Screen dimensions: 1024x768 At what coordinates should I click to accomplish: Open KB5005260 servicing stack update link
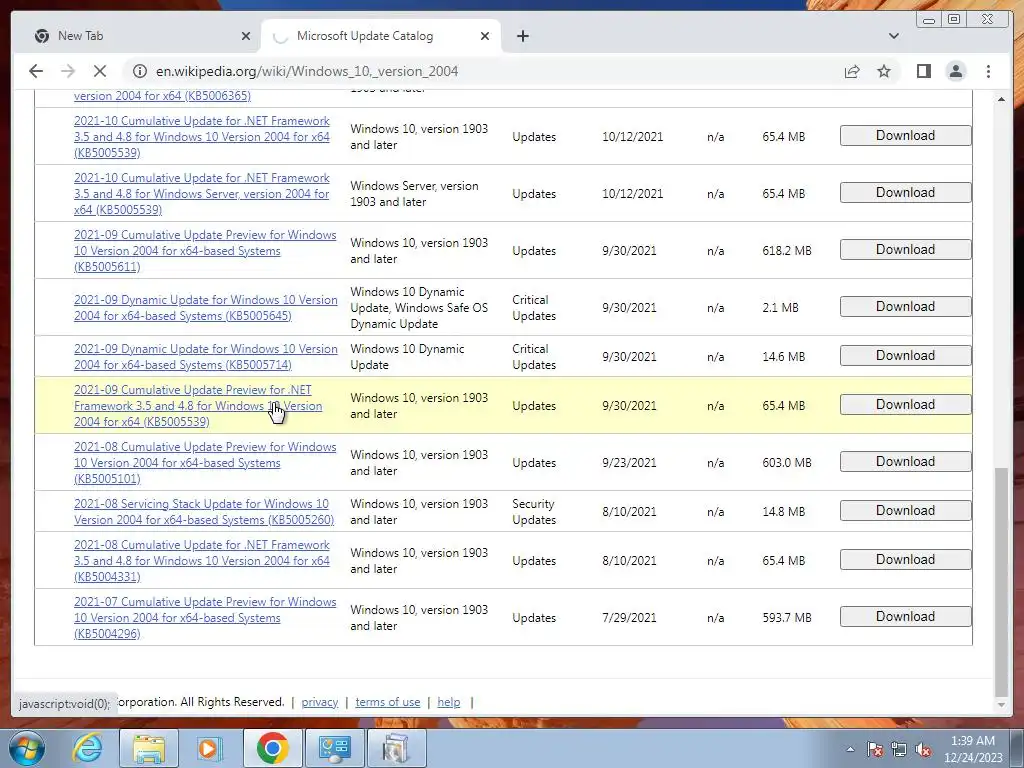(204, 511)
